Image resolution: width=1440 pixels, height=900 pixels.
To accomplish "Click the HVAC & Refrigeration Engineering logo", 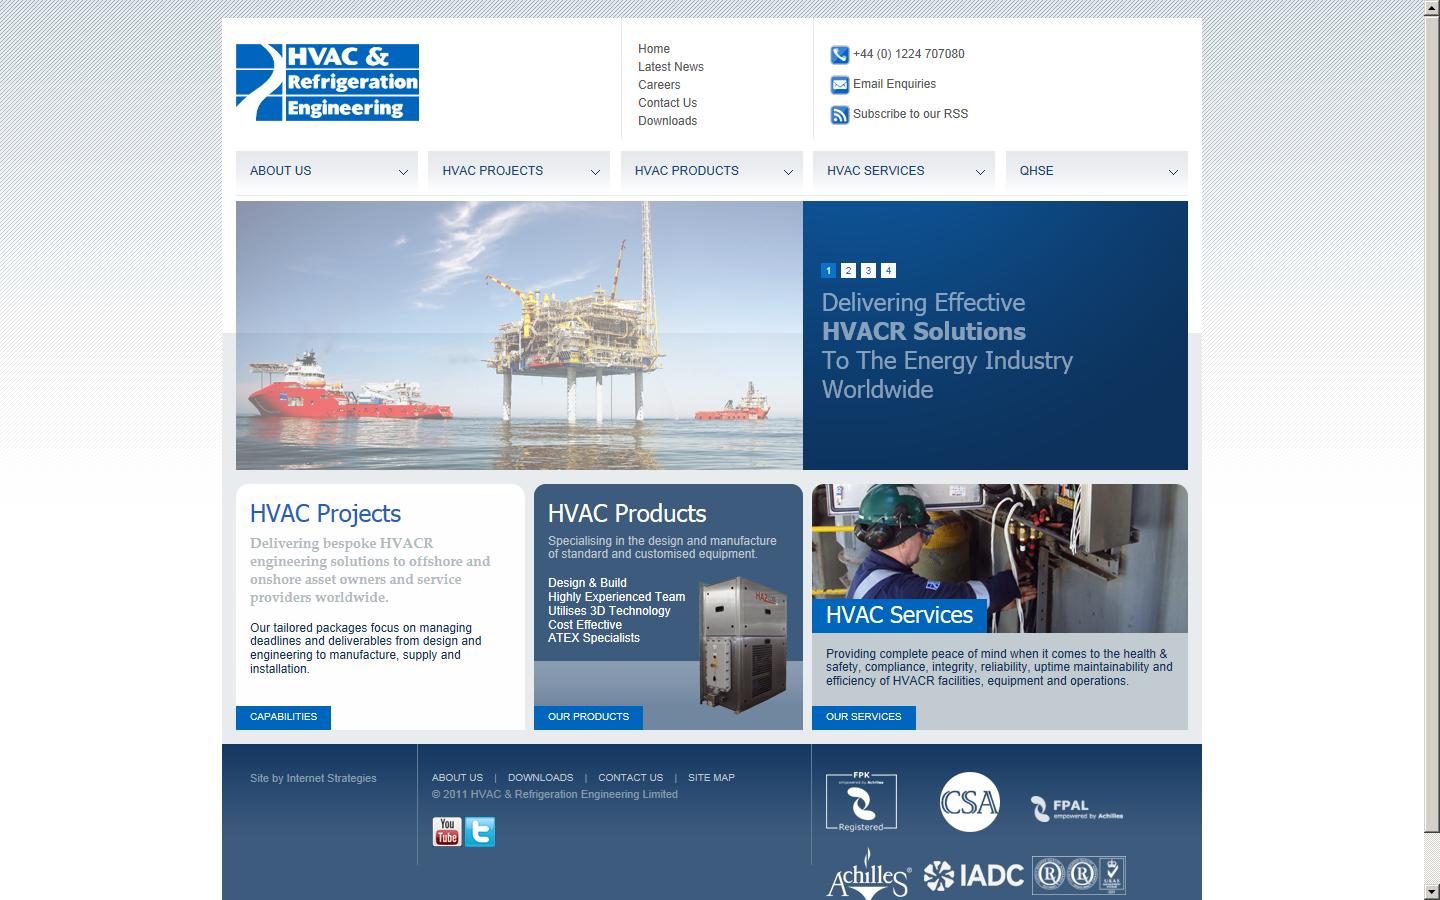I will click(x=327, y=82).
